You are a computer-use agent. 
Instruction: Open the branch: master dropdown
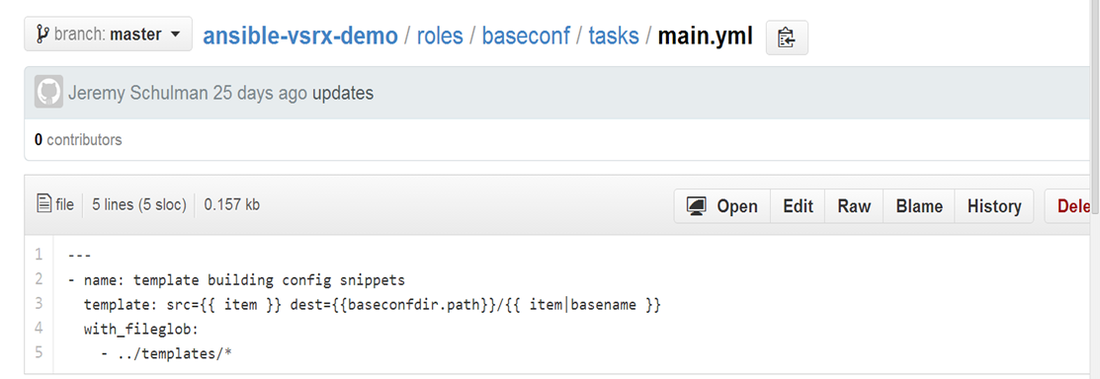pyautogui.click(x=108, y=34)
